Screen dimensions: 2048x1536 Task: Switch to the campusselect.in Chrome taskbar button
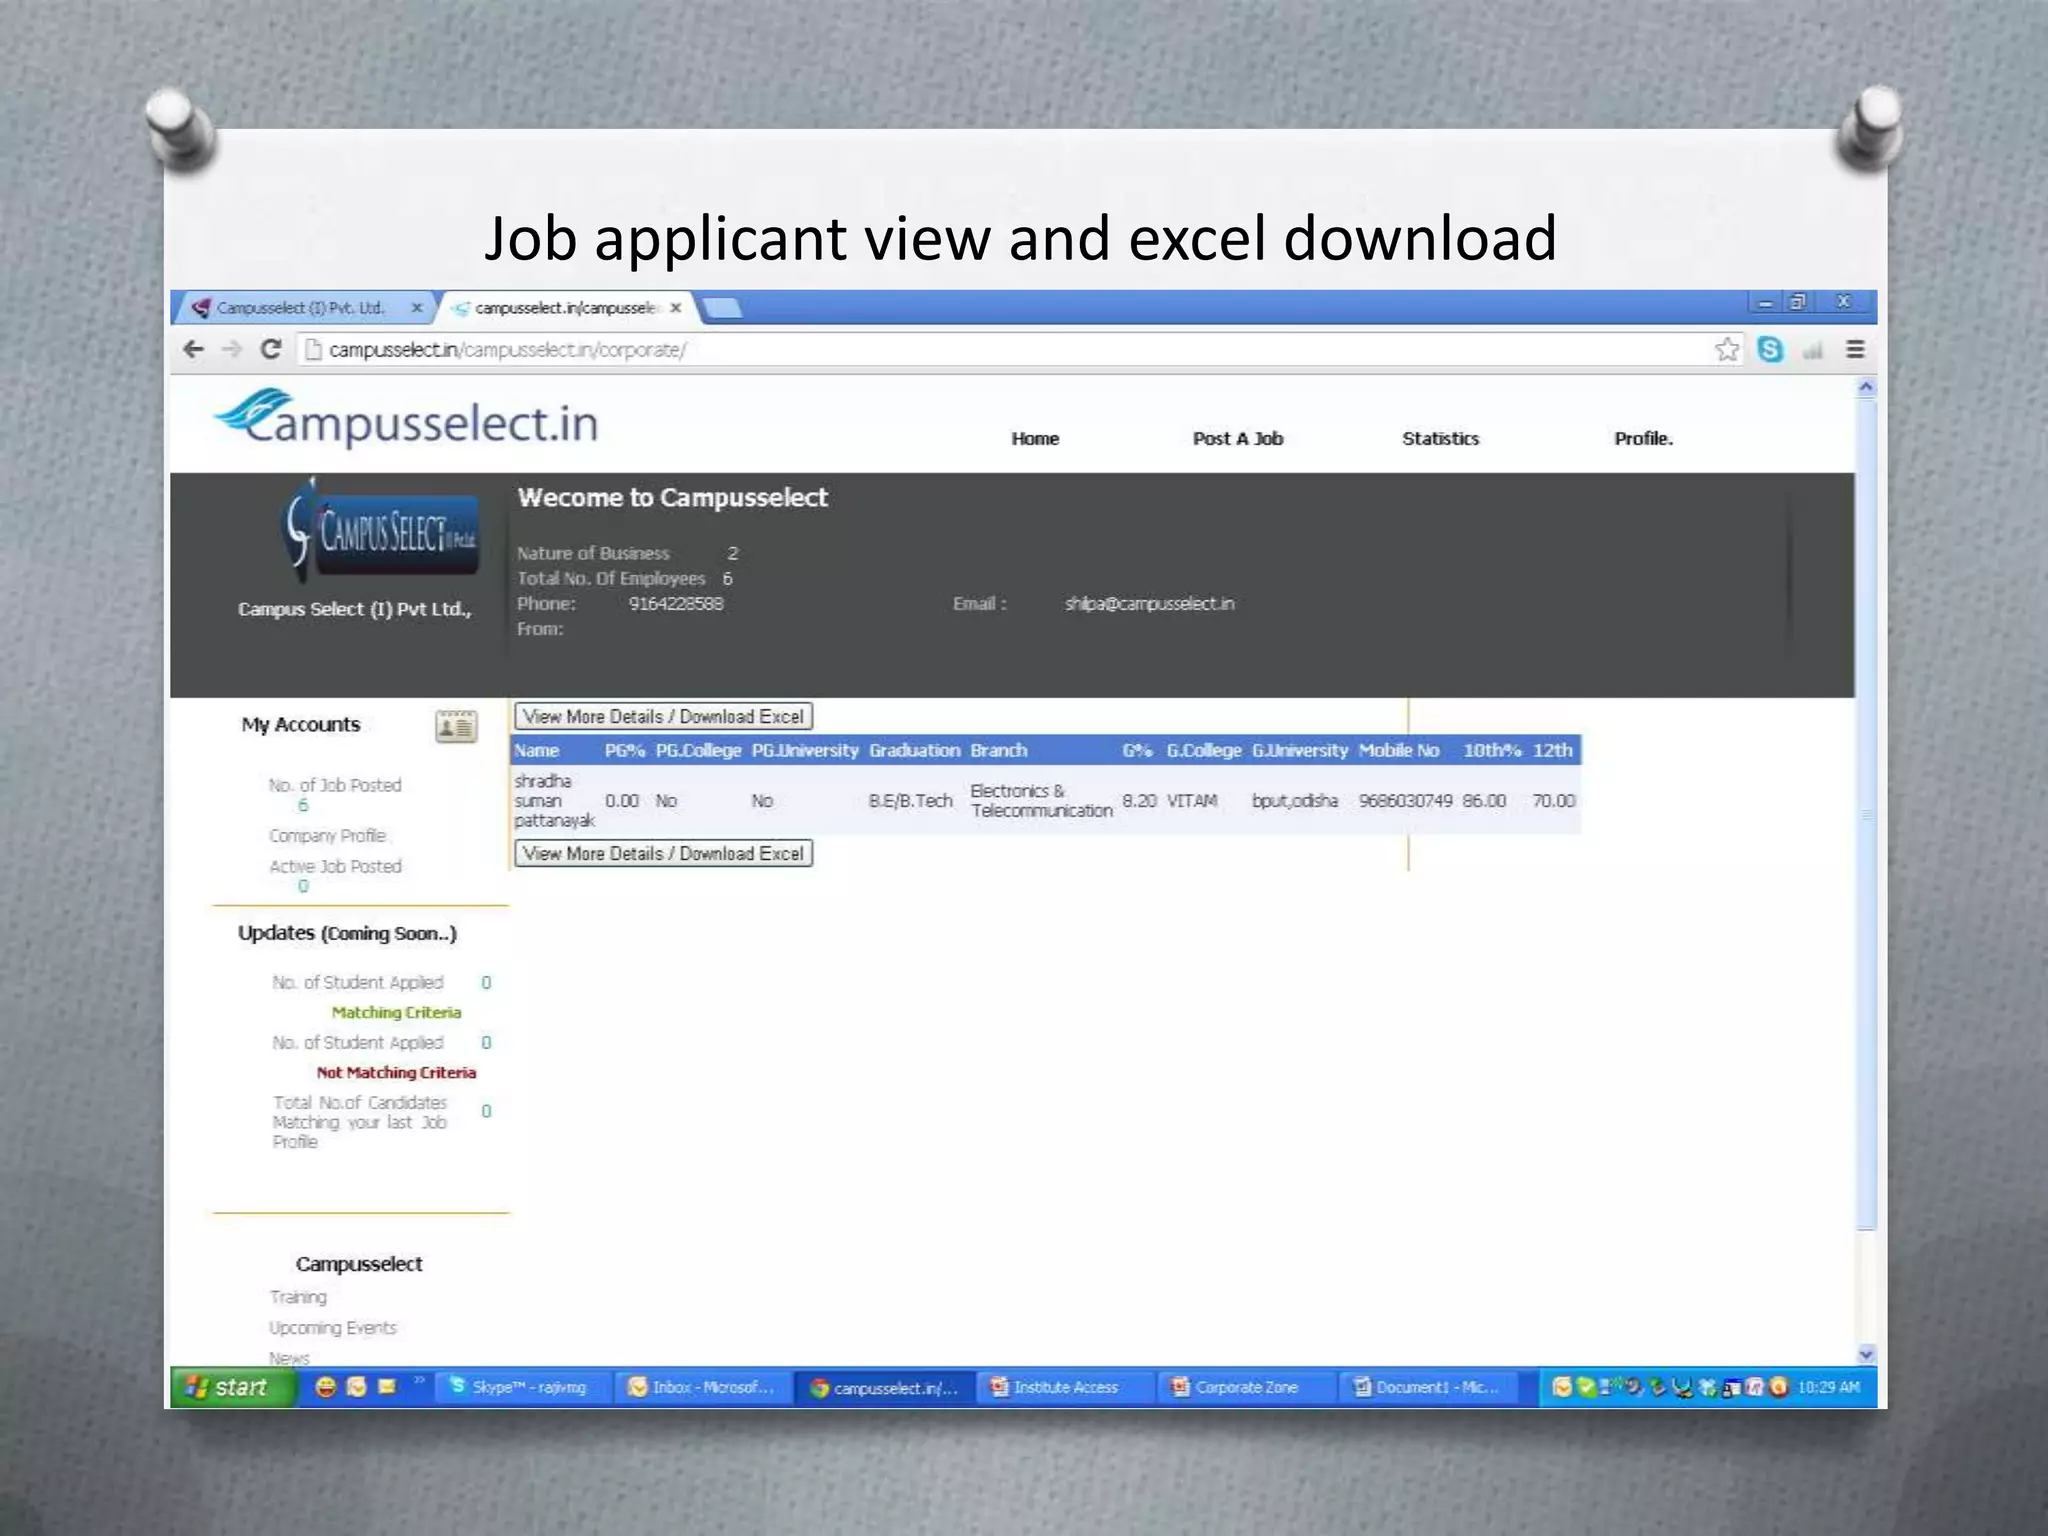(885, 1388)
